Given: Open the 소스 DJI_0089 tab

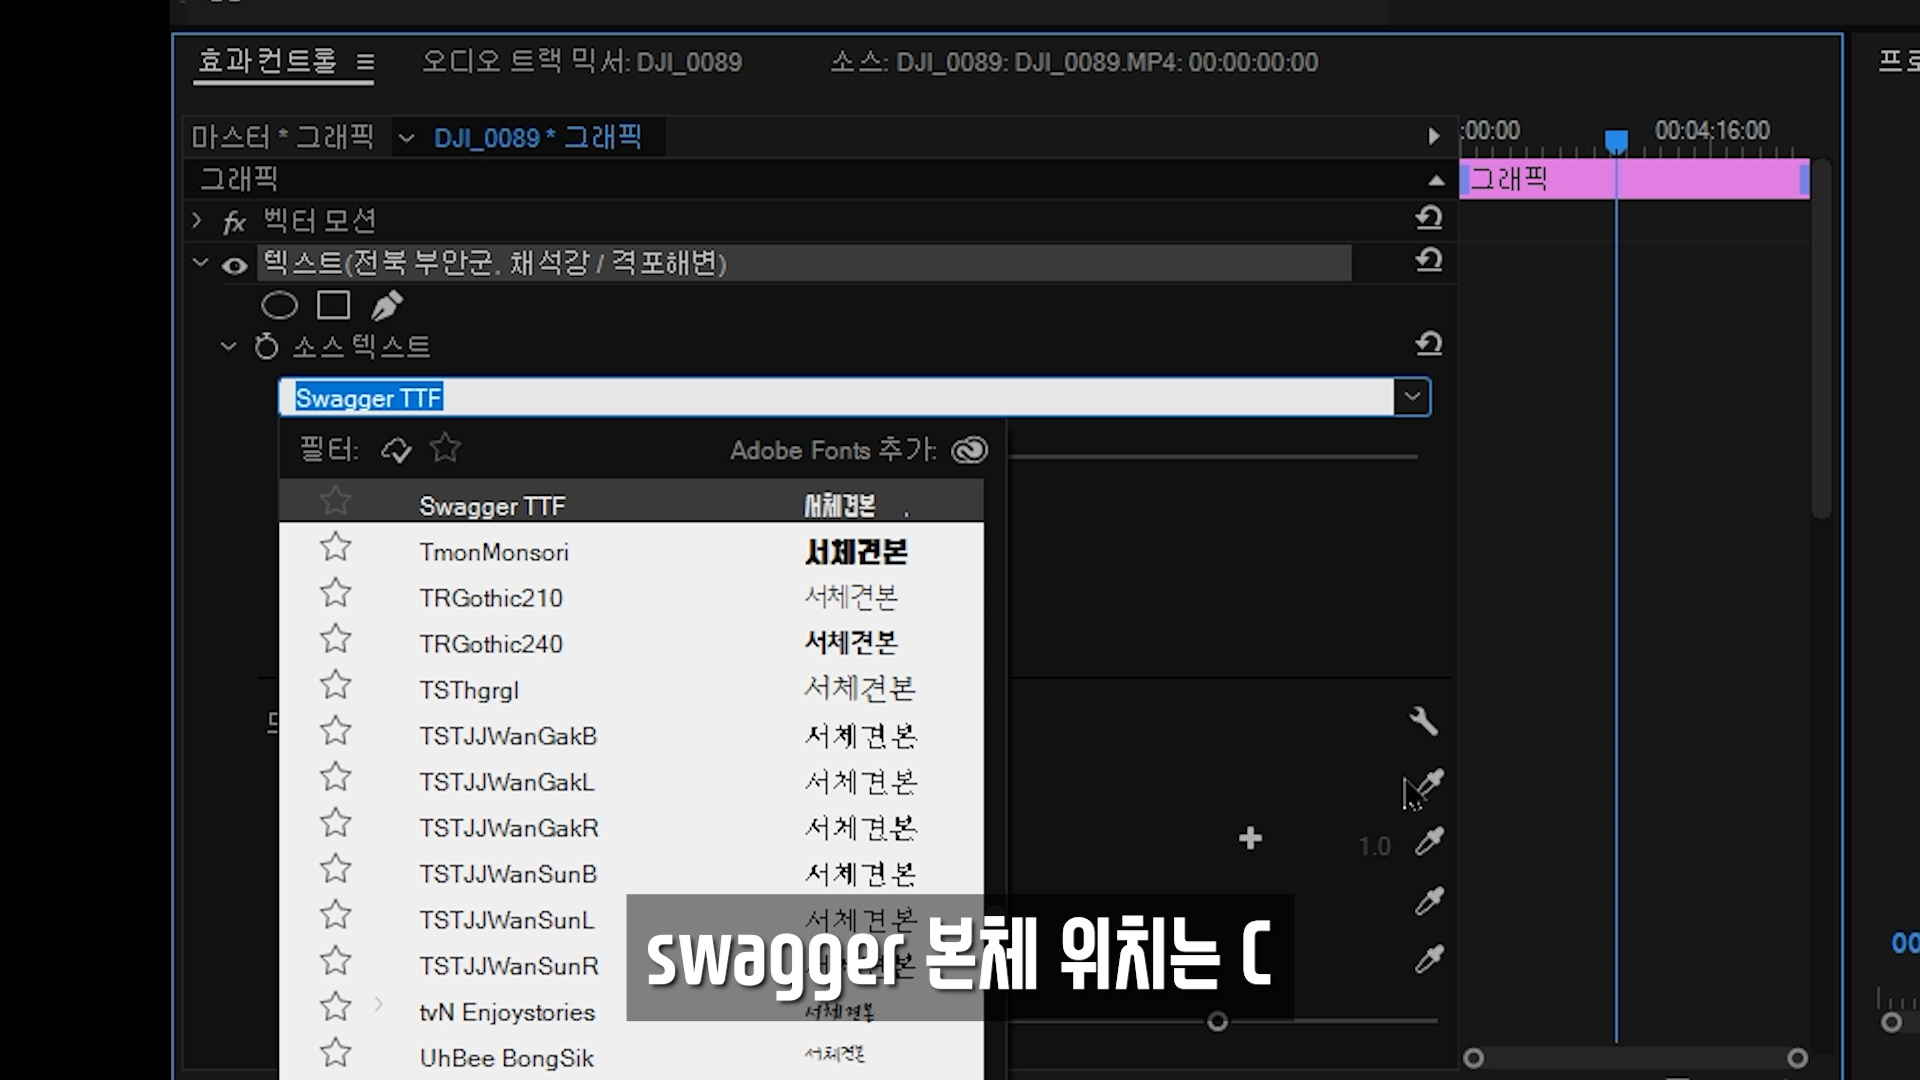Looking at the screenshot, I should tap(1074, 62).
